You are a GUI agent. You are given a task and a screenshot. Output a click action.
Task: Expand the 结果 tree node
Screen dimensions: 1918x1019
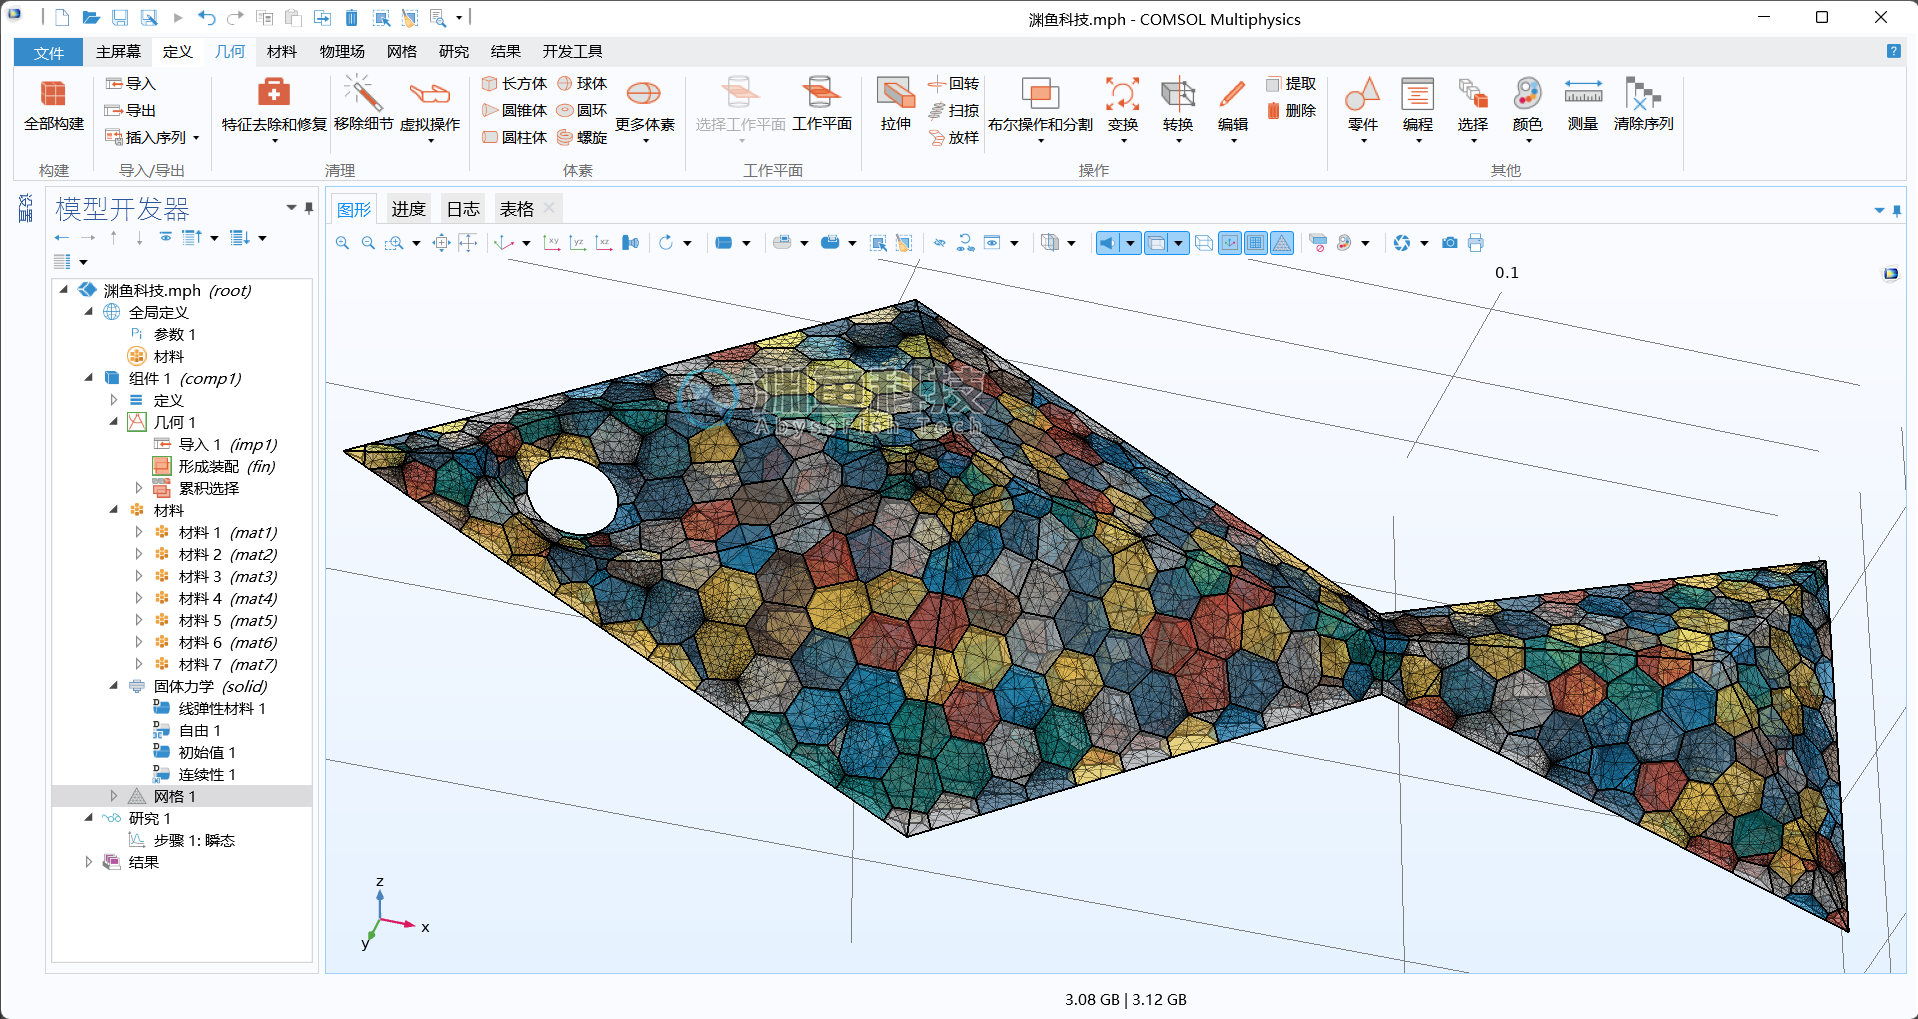89,862
